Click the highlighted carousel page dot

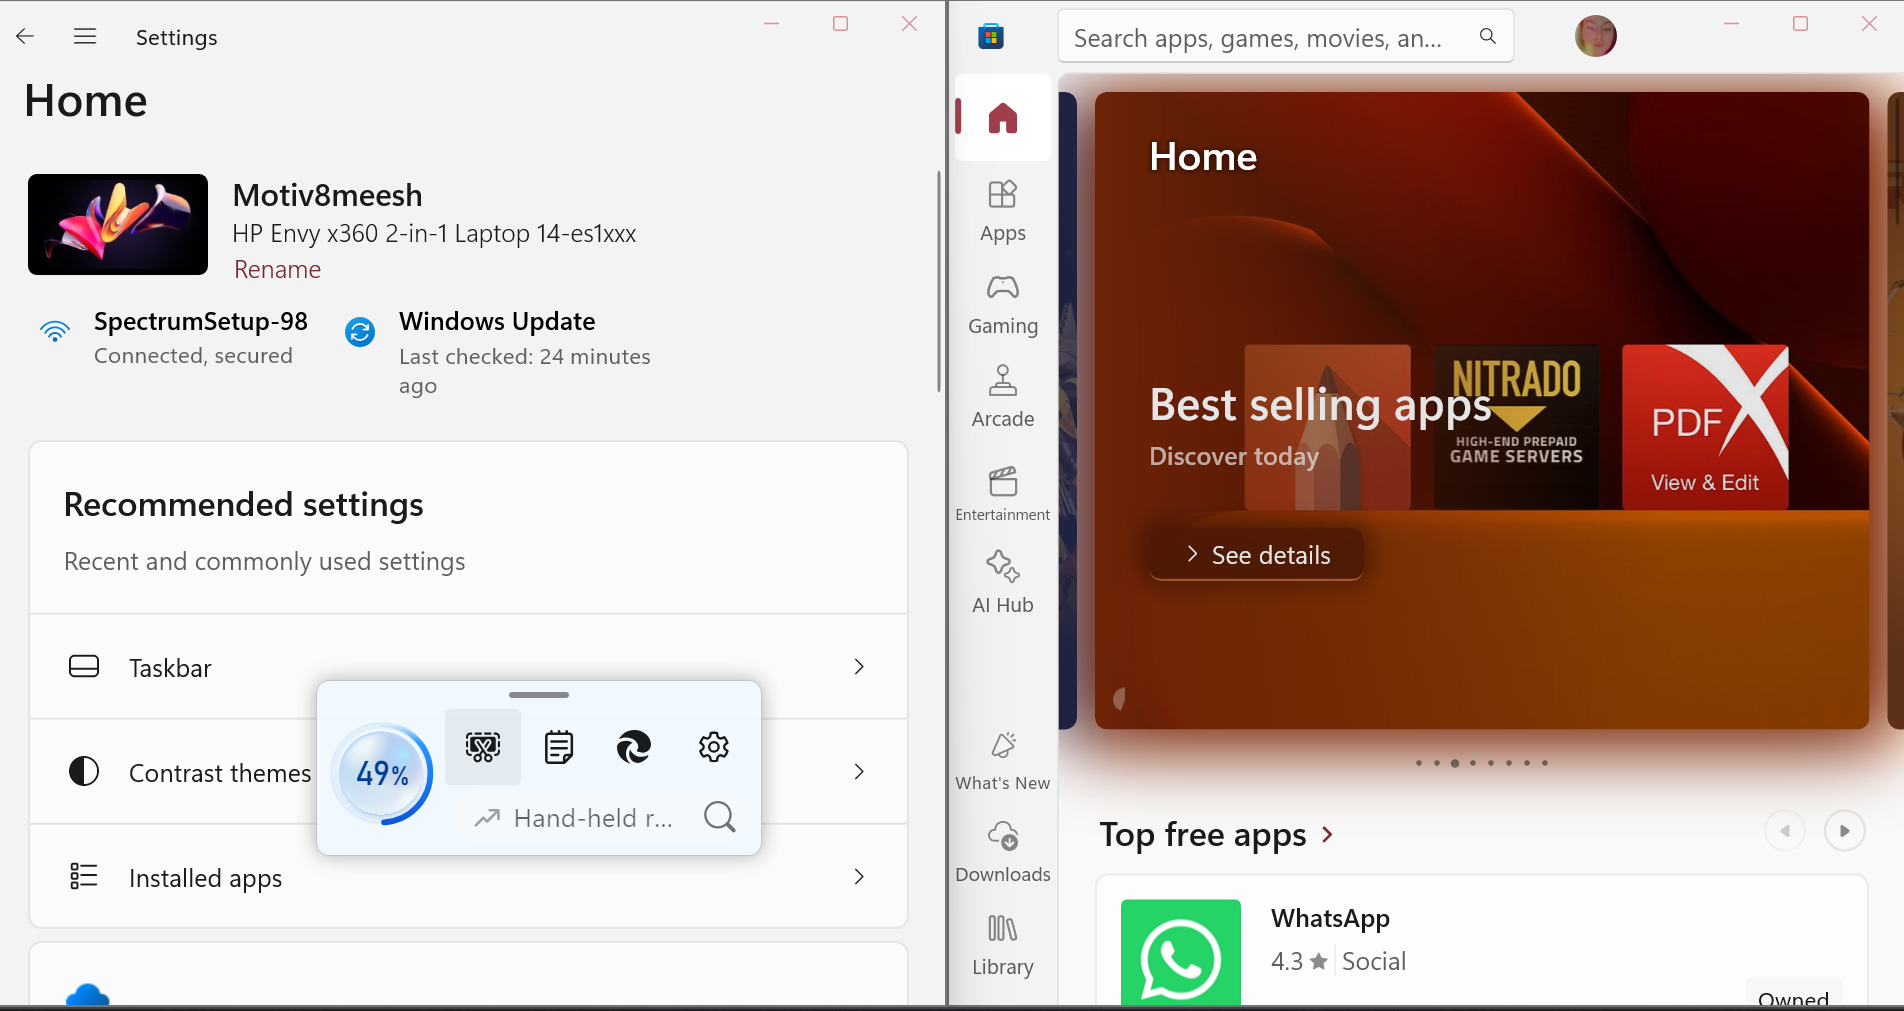pos(1454,763)
